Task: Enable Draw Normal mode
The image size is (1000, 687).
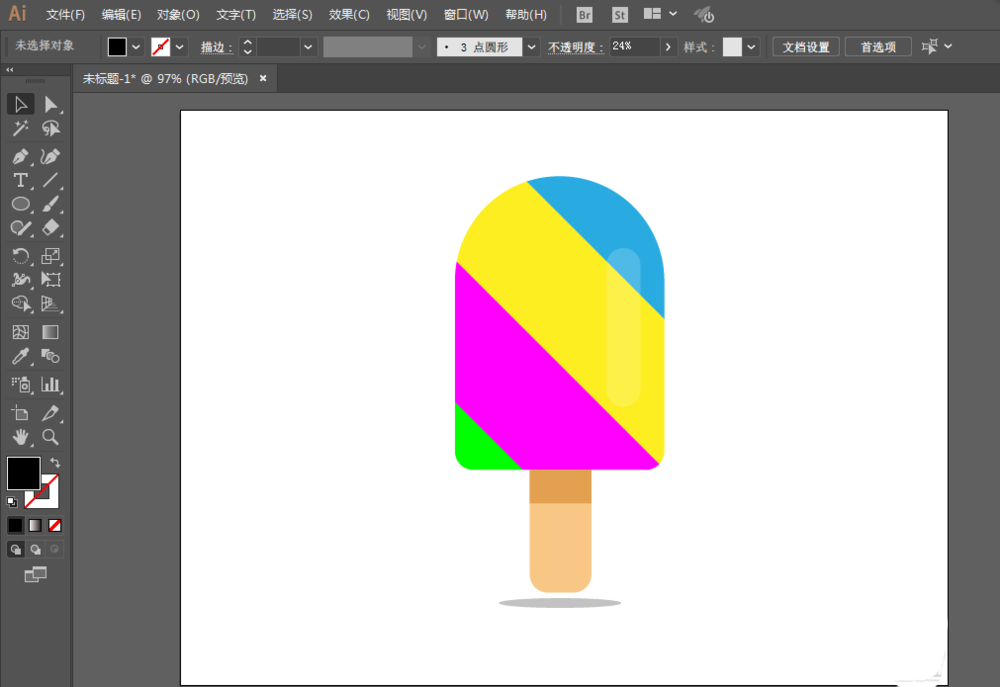Action: (15, 549)
